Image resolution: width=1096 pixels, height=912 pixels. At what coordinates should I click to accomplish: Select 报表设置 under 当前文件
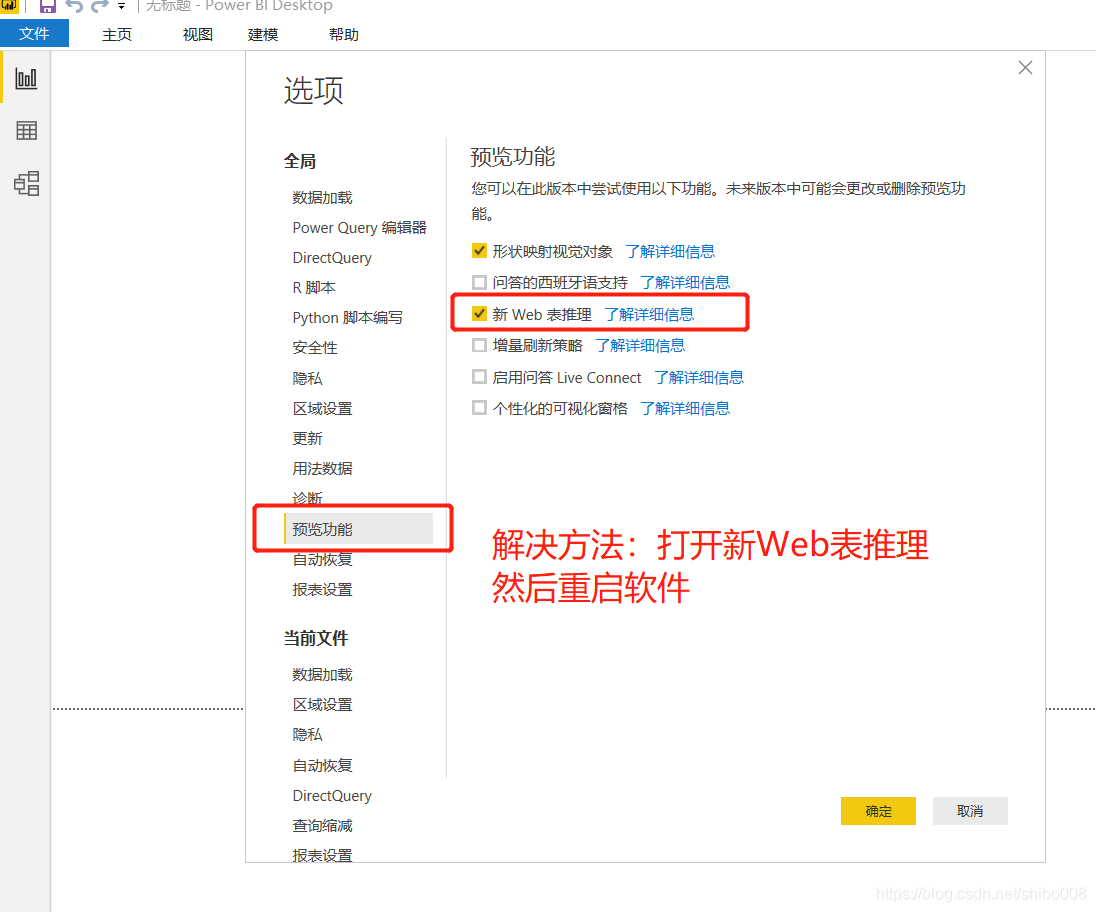pos(322,855)
